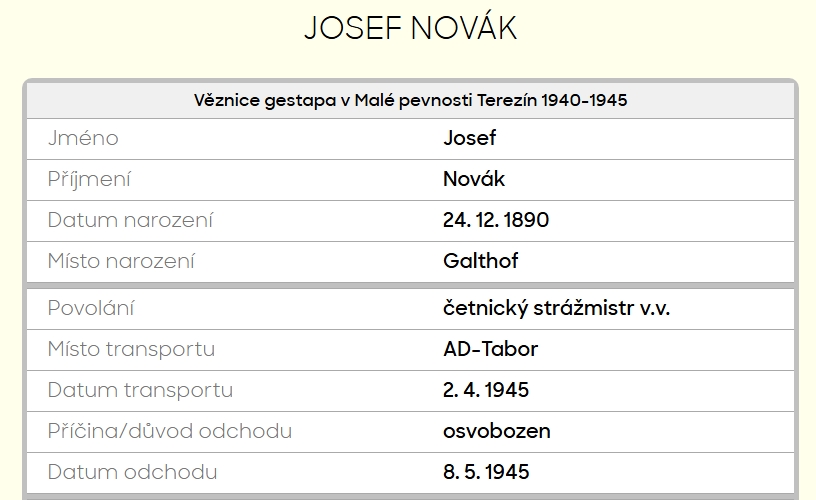Click the Místo narození label
The width and height of the screenshot is (816, 500).
[121, 262]
